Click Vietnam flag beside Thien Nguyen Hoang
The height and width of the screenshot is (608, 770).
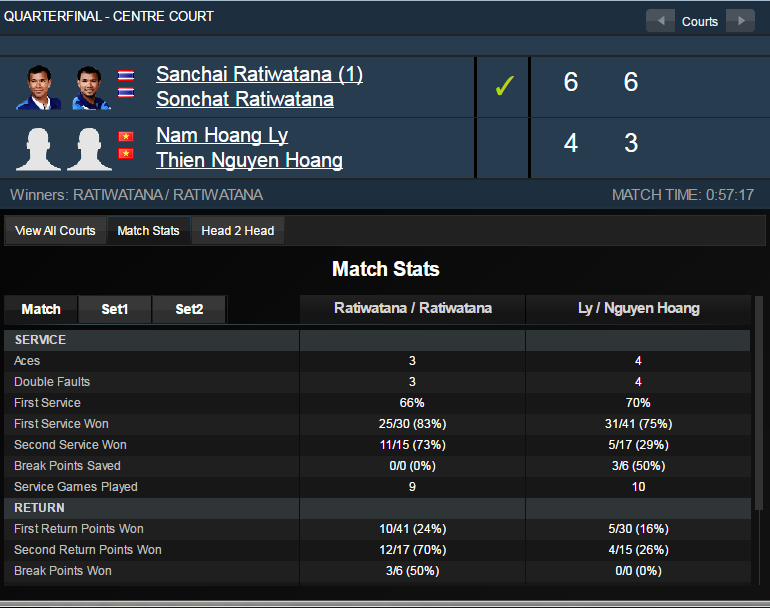(x=126, y=154)
